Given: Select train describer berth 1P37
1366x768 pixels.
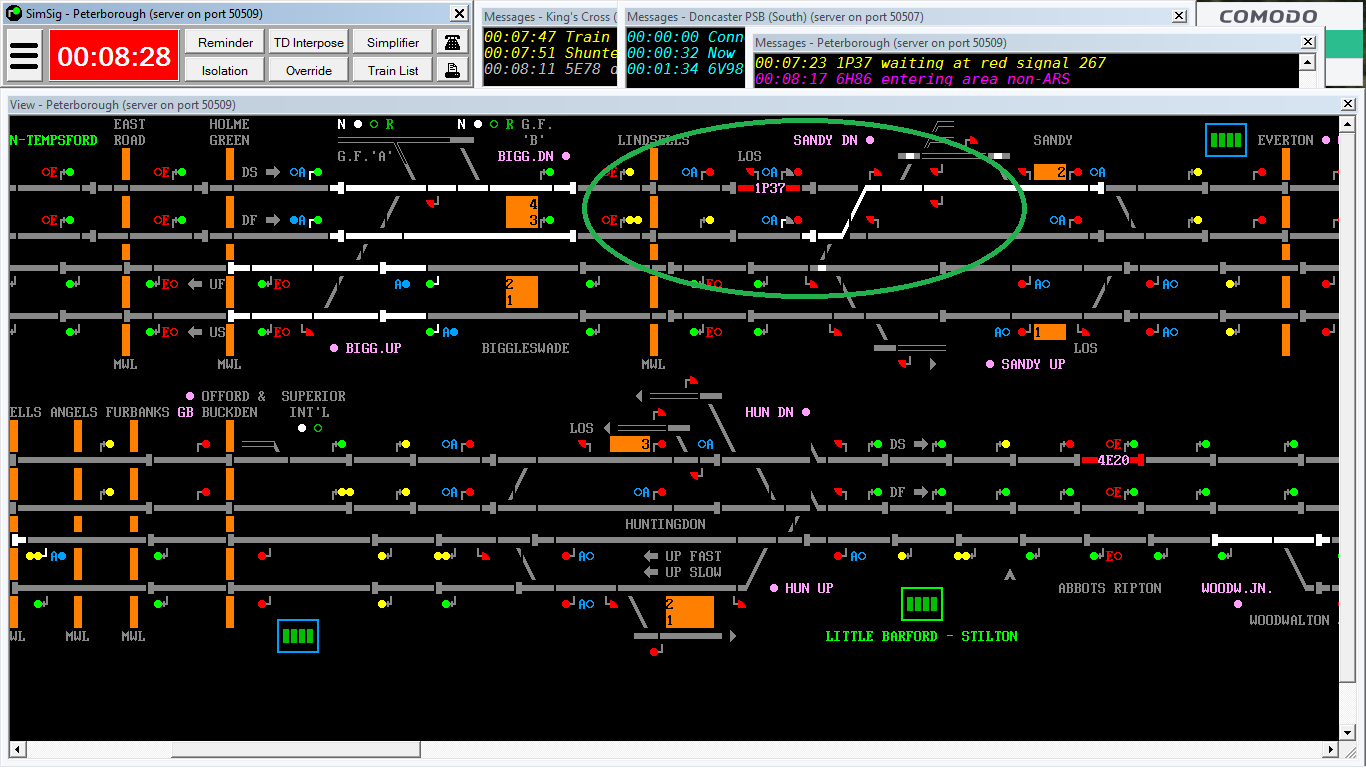Looking at the screenshot, I should point(769,188).
